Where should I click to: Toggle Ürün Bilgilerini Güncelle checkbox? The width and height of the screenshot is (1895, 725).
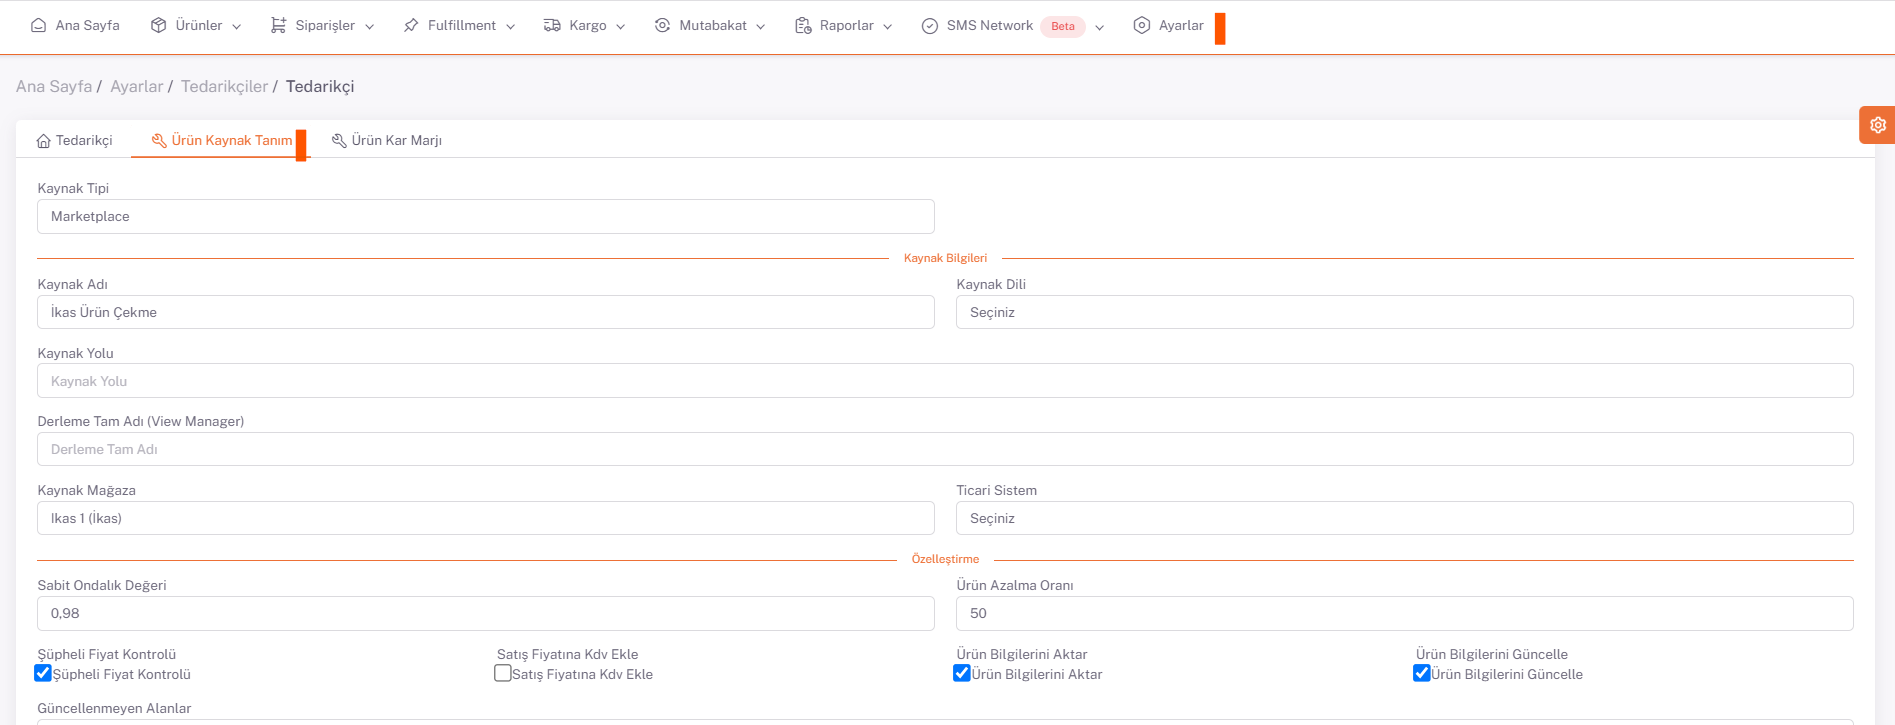coord(1421,673)
